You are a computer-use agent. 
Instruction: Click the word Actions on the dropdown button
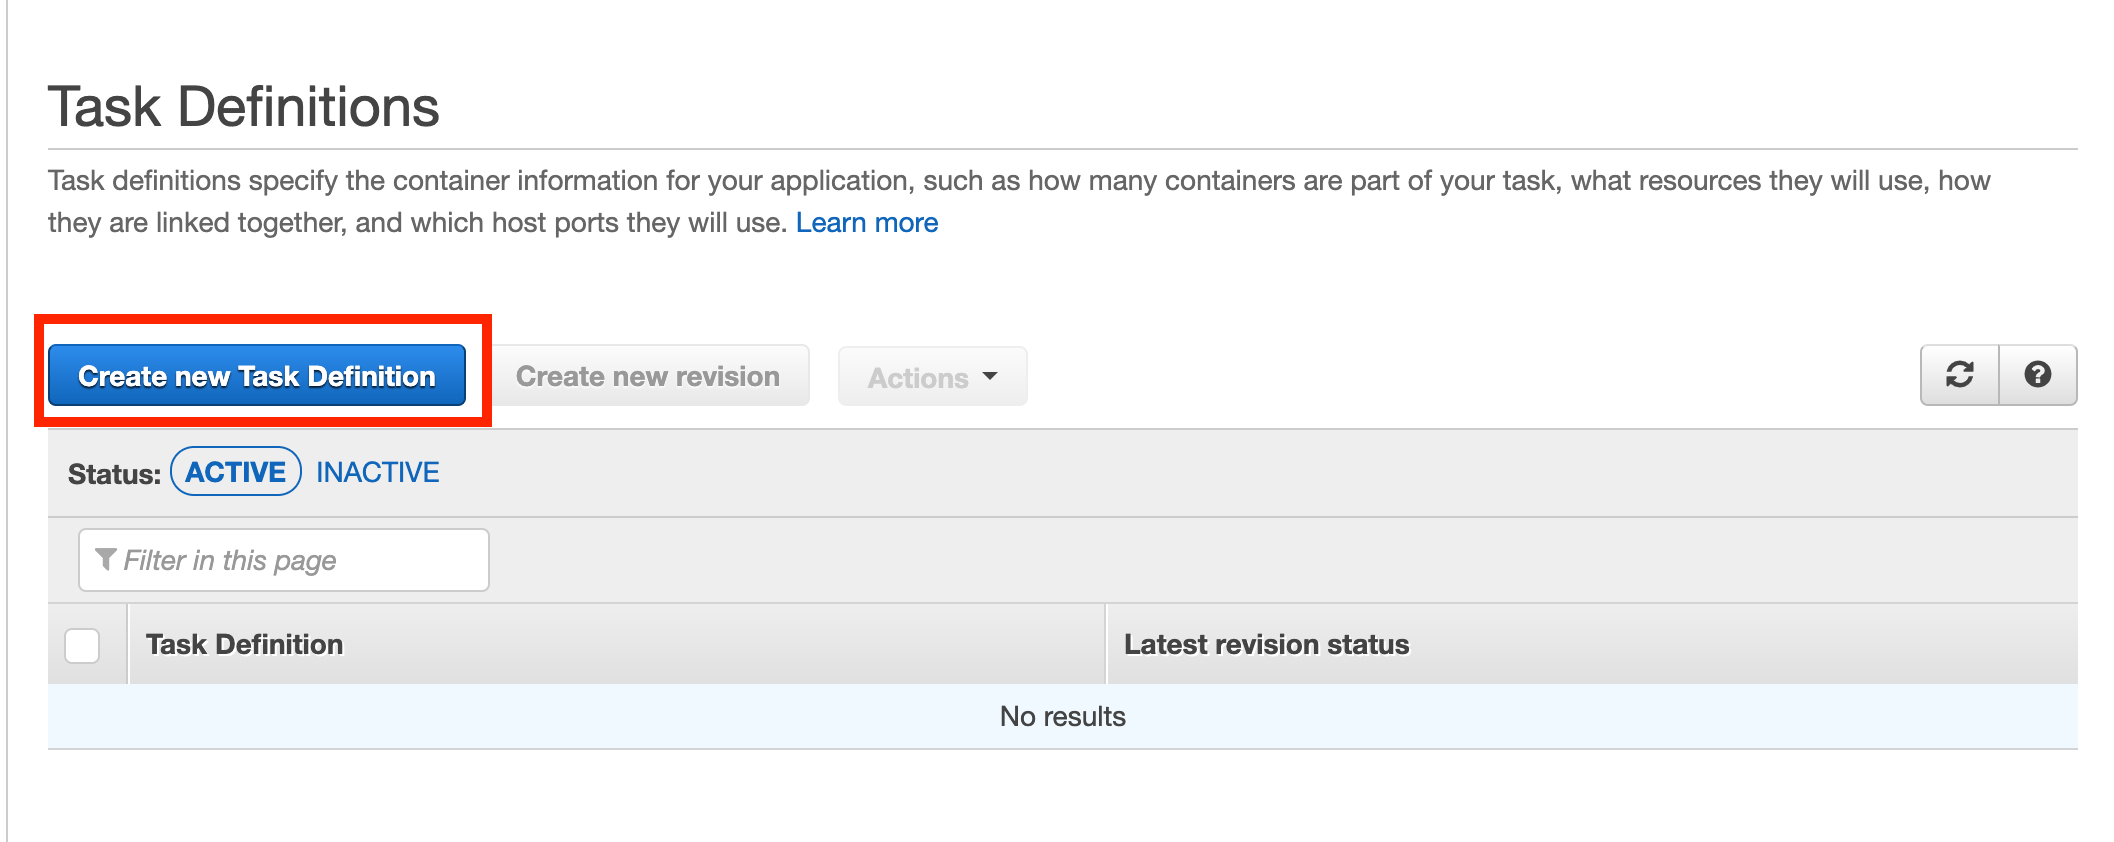[917, 378]
